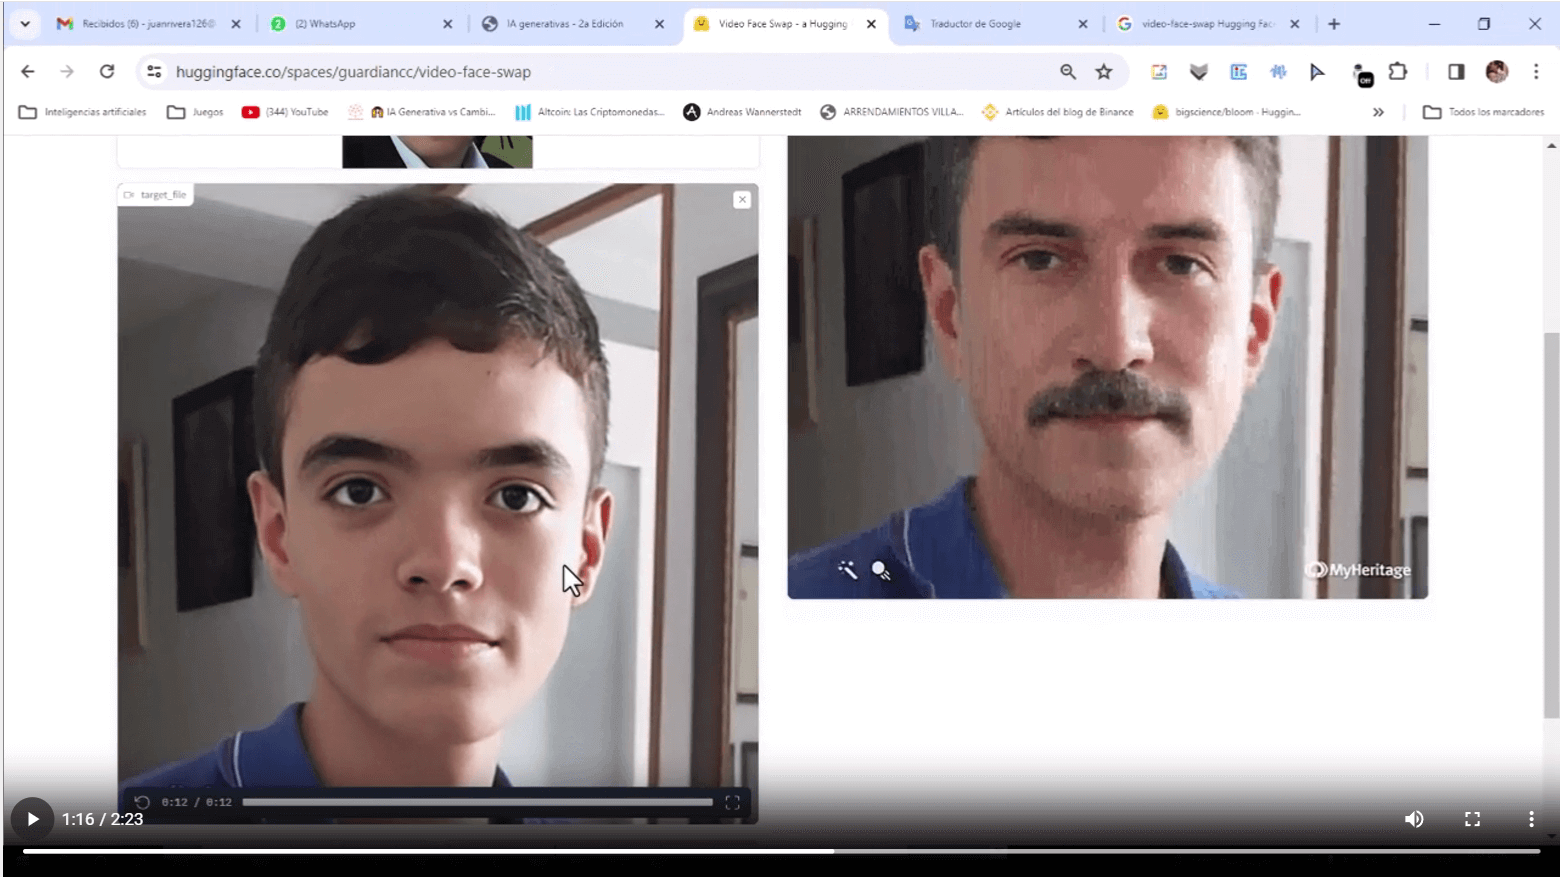
Task: Play the outer video player
Action: [x=32, y=819]
